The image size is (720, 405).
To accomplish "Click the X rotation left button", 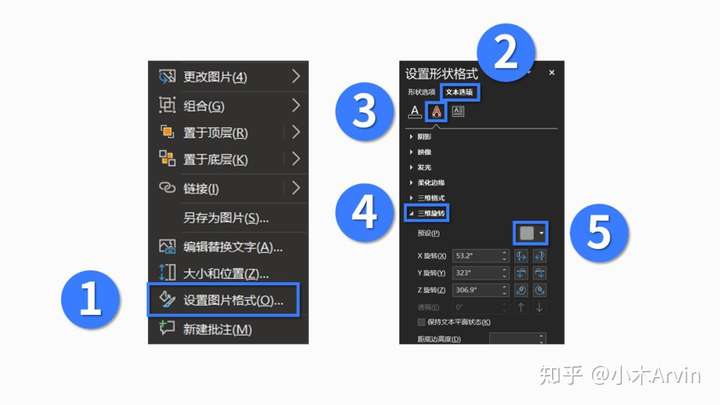I will pos(521,256).
